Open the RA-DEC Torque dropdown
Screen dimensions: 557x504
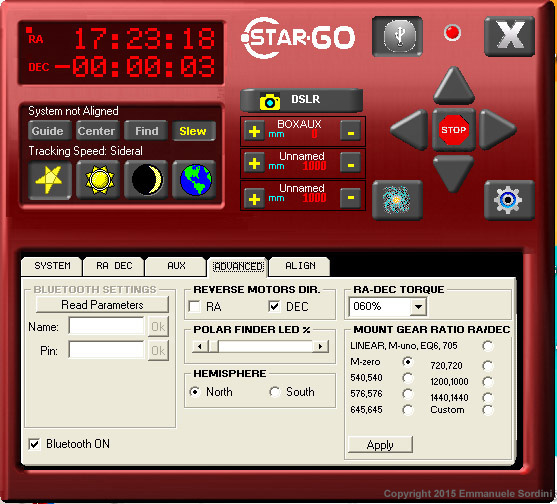[x=418, y=307]
